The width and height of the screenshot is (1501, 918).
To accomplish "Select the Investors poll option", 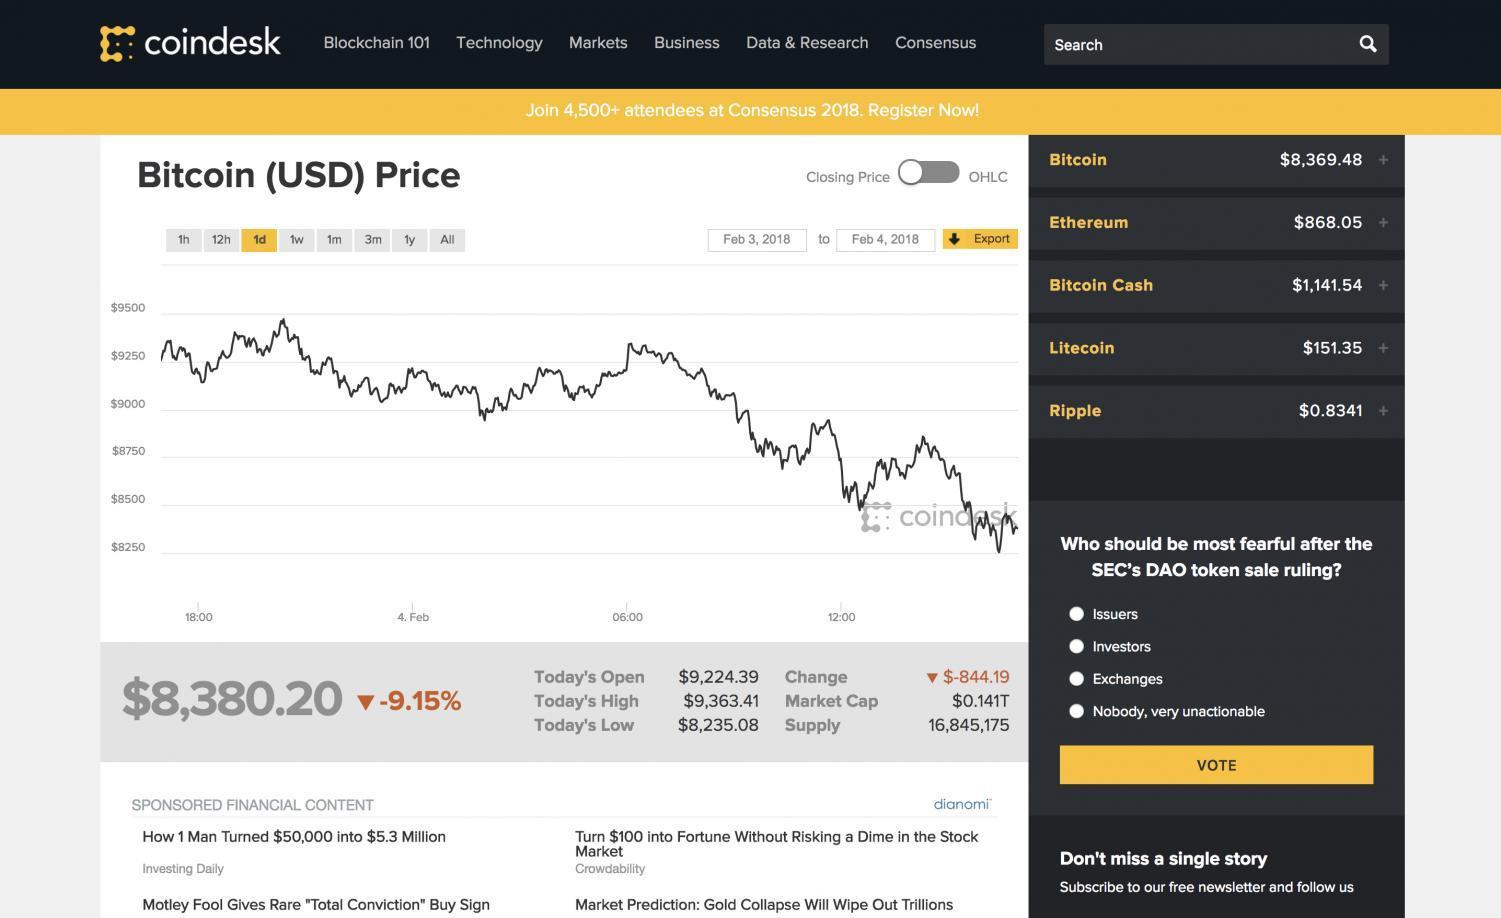I will tap(1076, 647).
